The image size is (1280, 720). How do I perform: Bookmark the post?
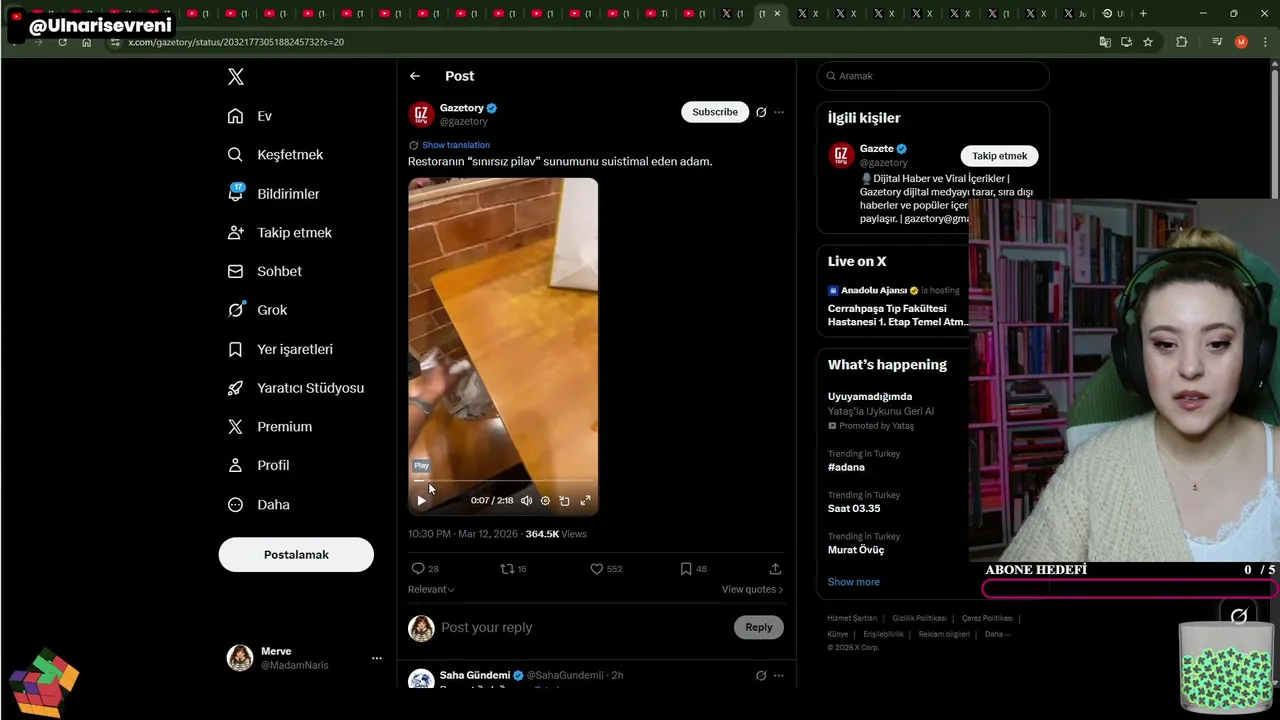point(686,568)
